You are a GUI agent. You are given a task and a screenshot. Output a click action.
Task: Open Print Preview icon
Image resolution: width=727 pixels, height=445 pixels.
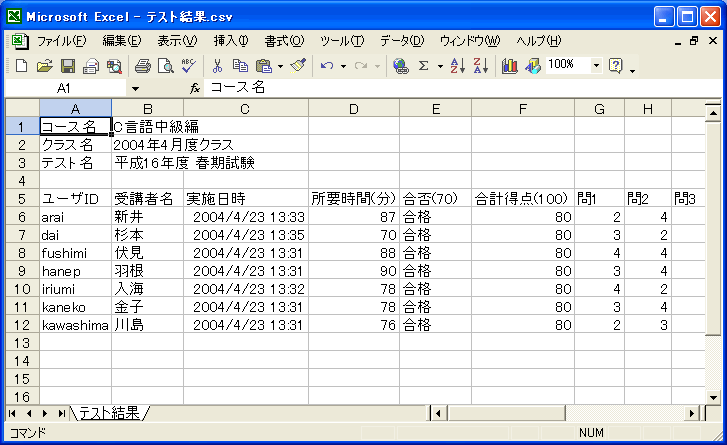166,66
